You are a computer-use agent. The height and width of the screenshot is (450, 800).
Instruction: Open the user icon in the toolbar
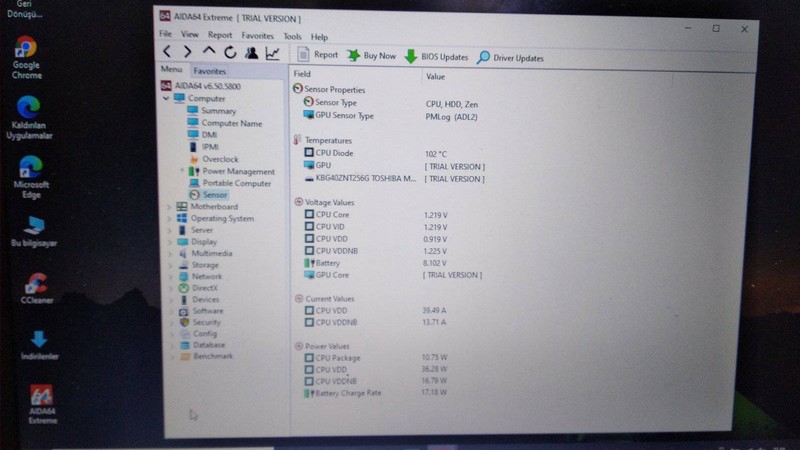coord(251,53)
